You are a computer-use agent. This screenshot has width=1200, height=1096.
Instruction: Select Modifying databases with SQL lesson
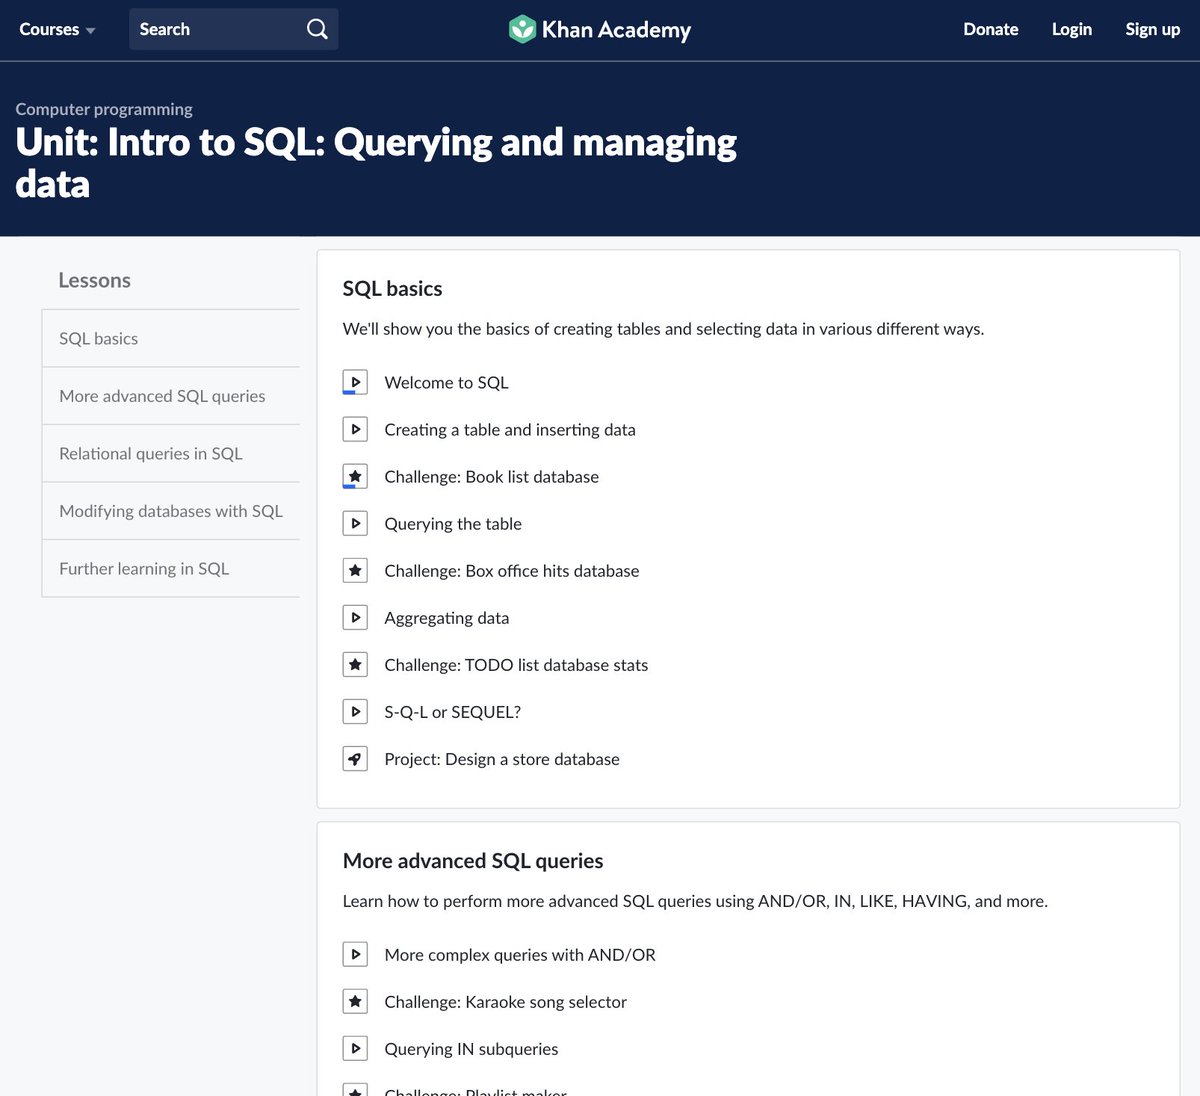click(x=171, y=511)
